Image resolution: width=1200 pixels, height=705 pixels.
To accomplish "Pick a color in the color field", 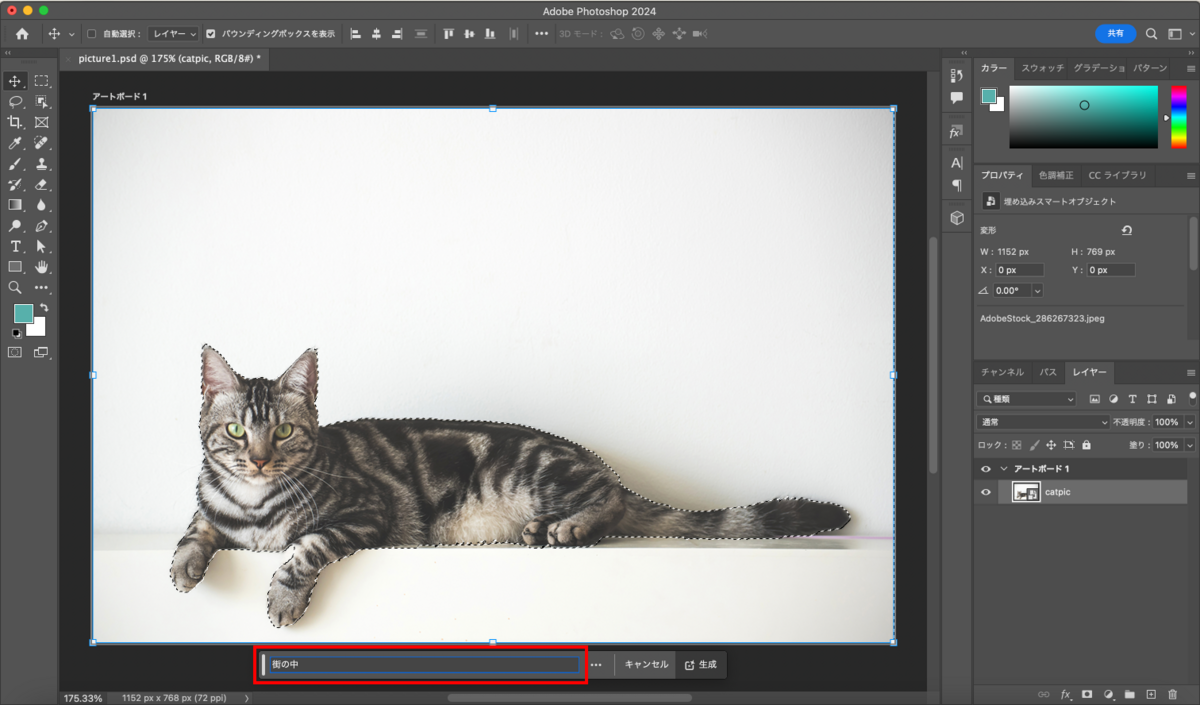I will (x=1083, y=117).
